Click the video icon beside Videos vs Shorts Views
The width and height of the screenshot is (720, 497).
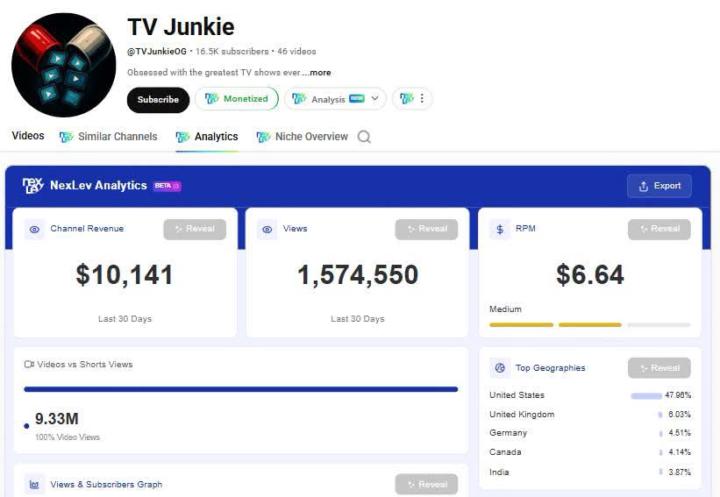(29, 364)
